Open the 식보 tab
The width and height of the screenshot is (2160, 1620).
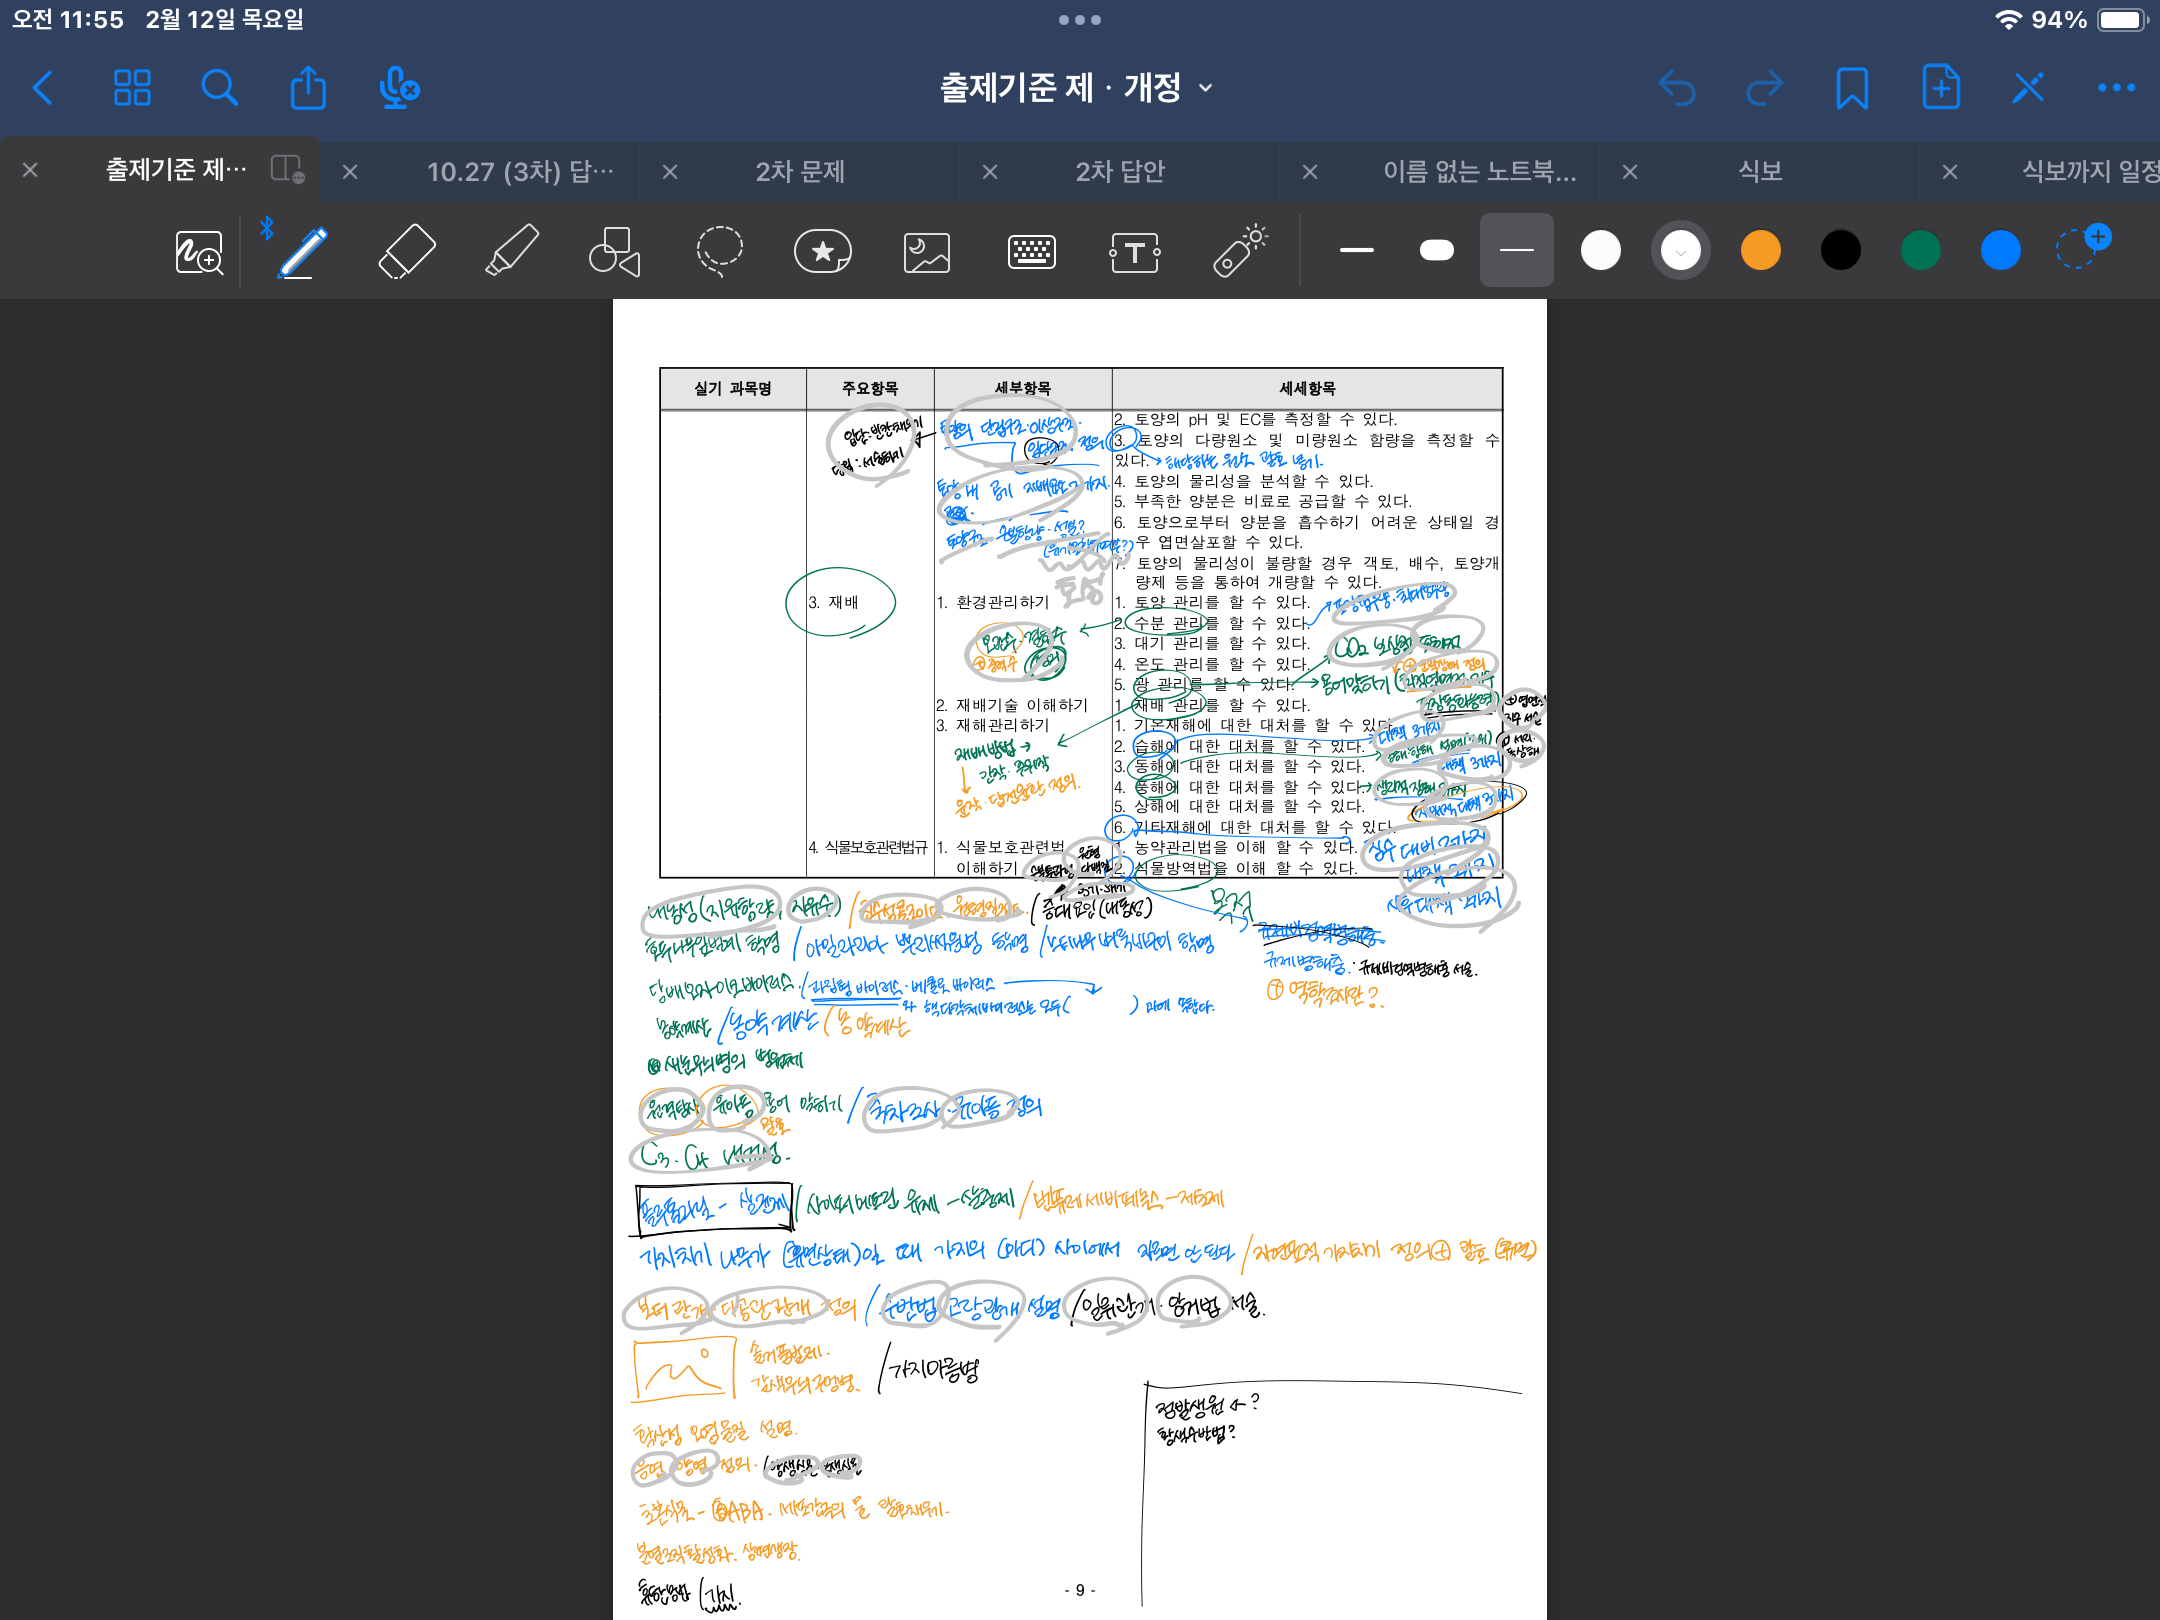(x=1760, y=171)
